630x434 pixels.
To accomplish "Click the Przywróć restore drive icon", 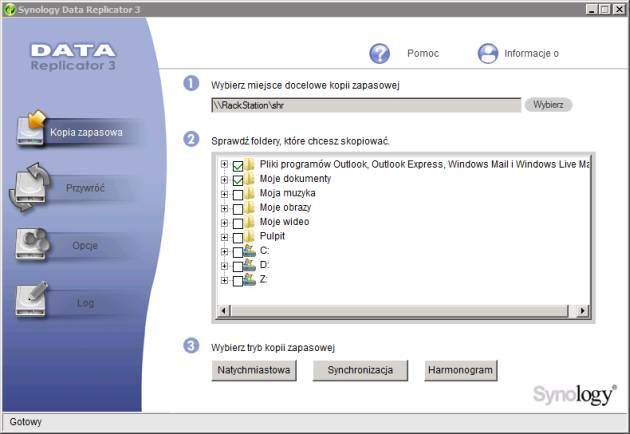I will [x=29, y=187].
